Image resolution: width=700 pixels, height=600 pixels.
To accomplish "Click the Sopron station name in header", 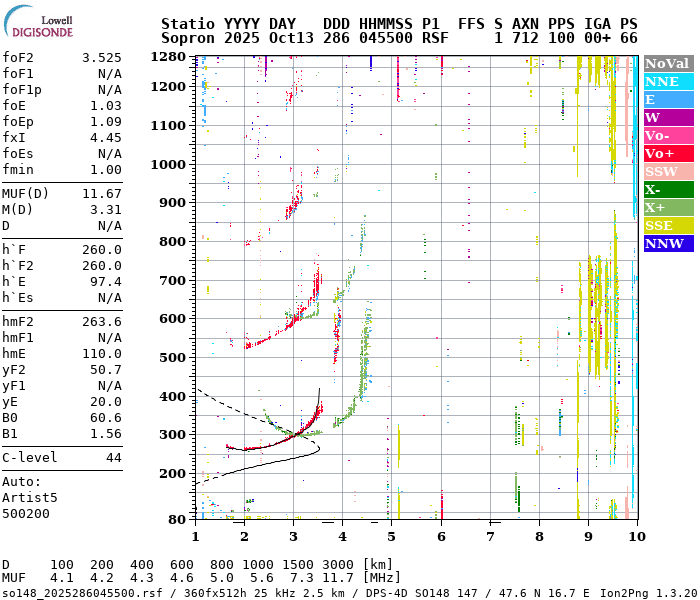I will click(185, 38).
